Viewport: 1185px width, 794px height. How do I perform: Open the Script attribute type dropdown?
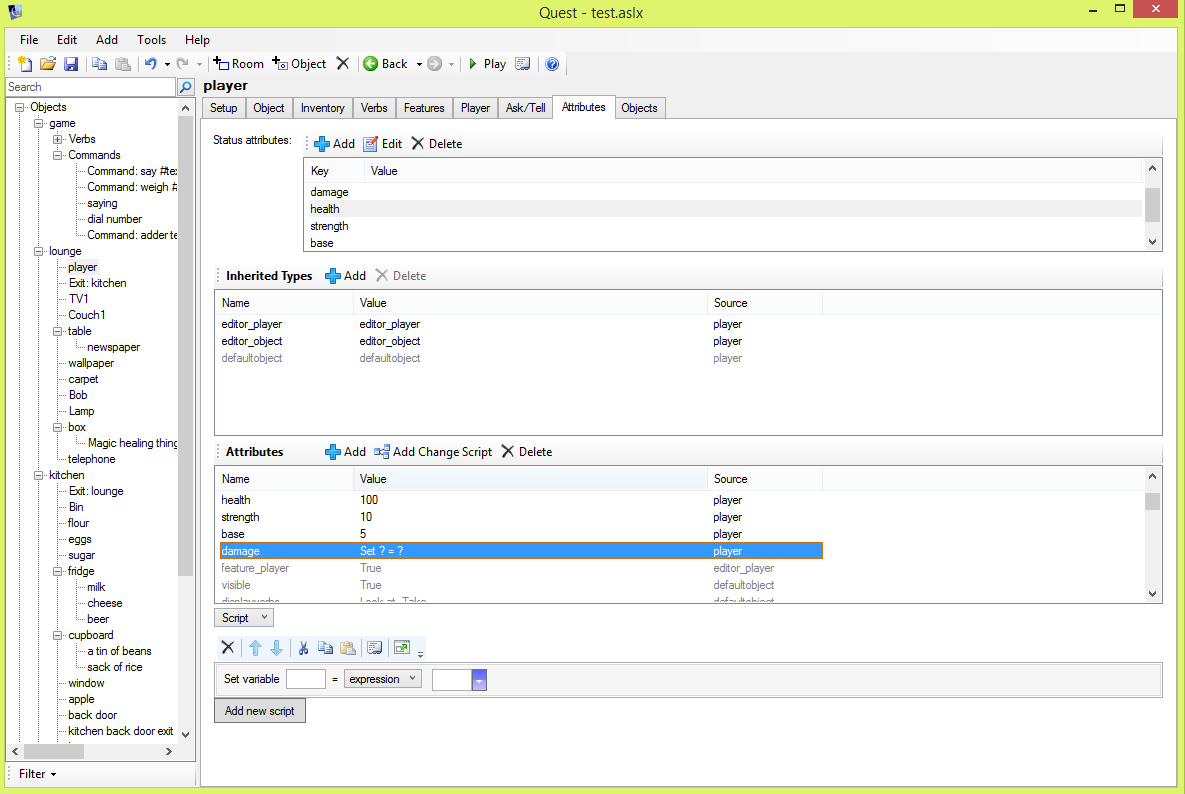pos(244,618)
